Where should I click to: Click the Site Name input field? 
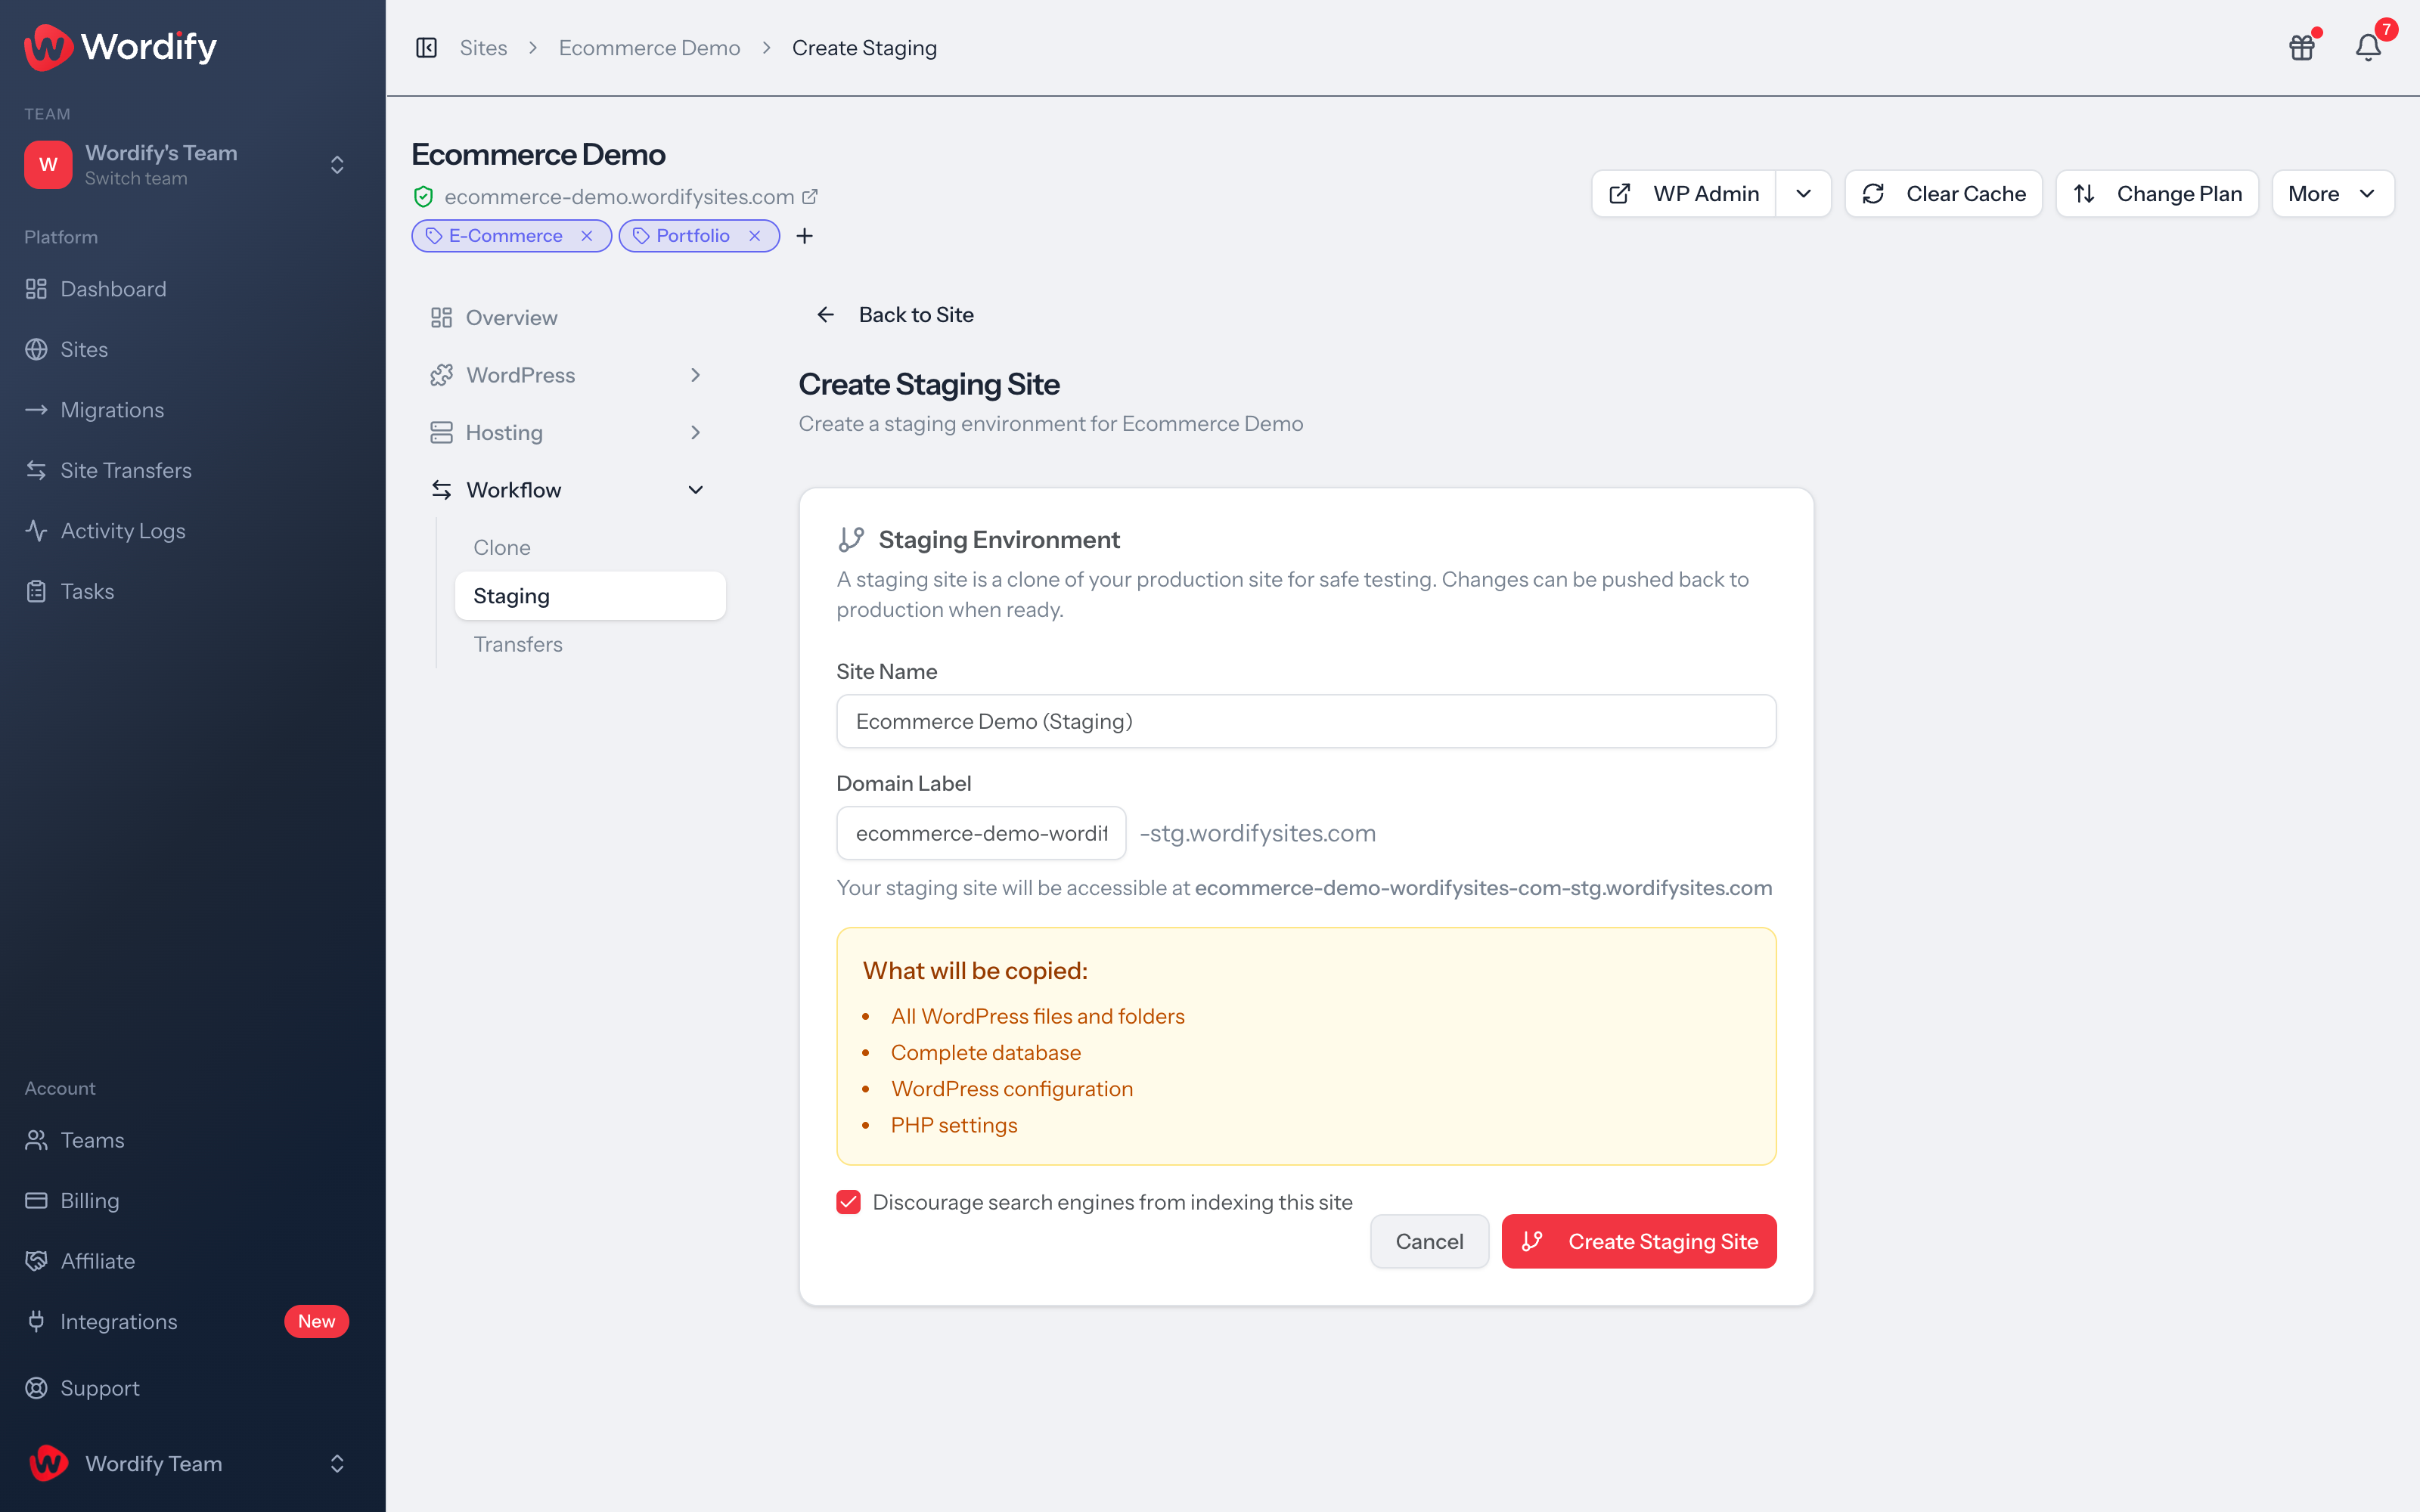tap(1306, 722)
